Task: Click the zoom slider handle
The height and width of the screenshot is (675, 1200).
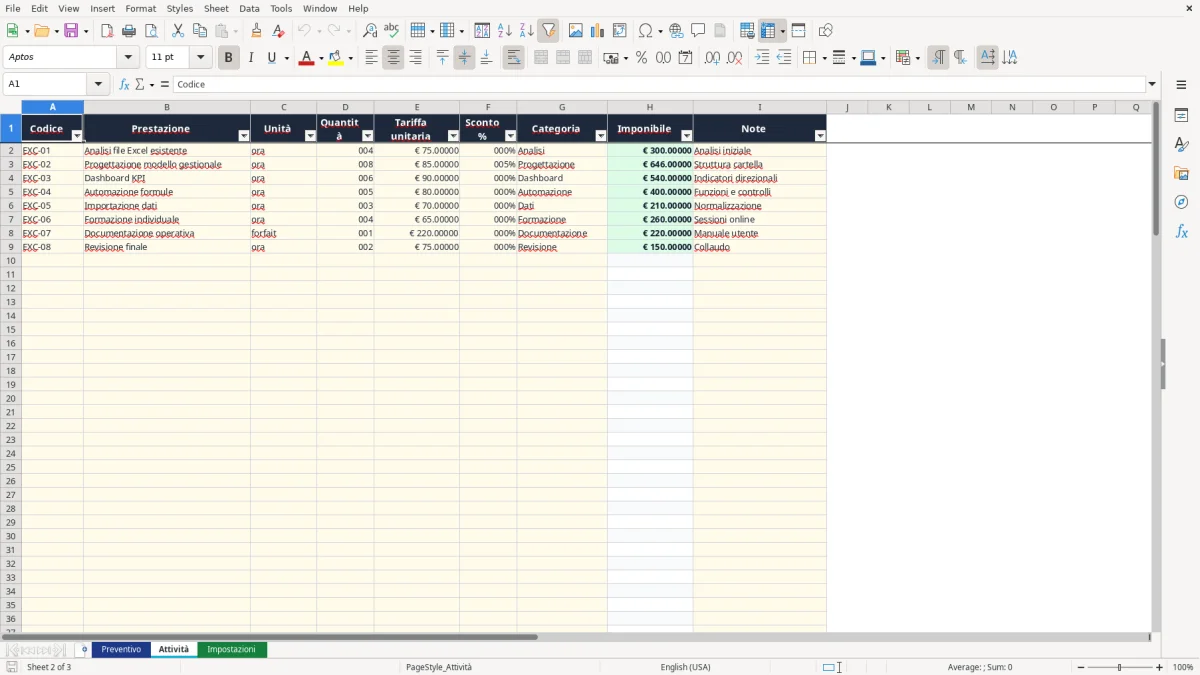Action: click(x=1119, y=667)
